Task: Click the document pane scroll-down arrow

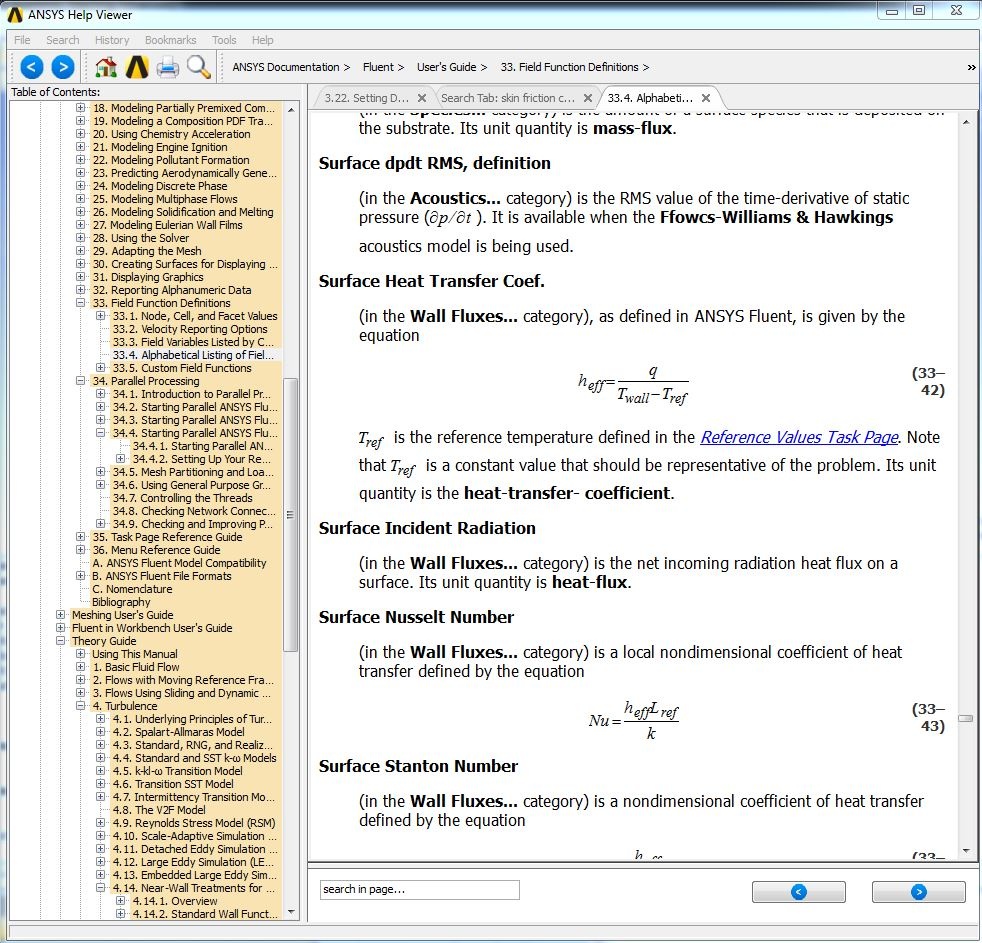Action: click(x=966, y=850)
